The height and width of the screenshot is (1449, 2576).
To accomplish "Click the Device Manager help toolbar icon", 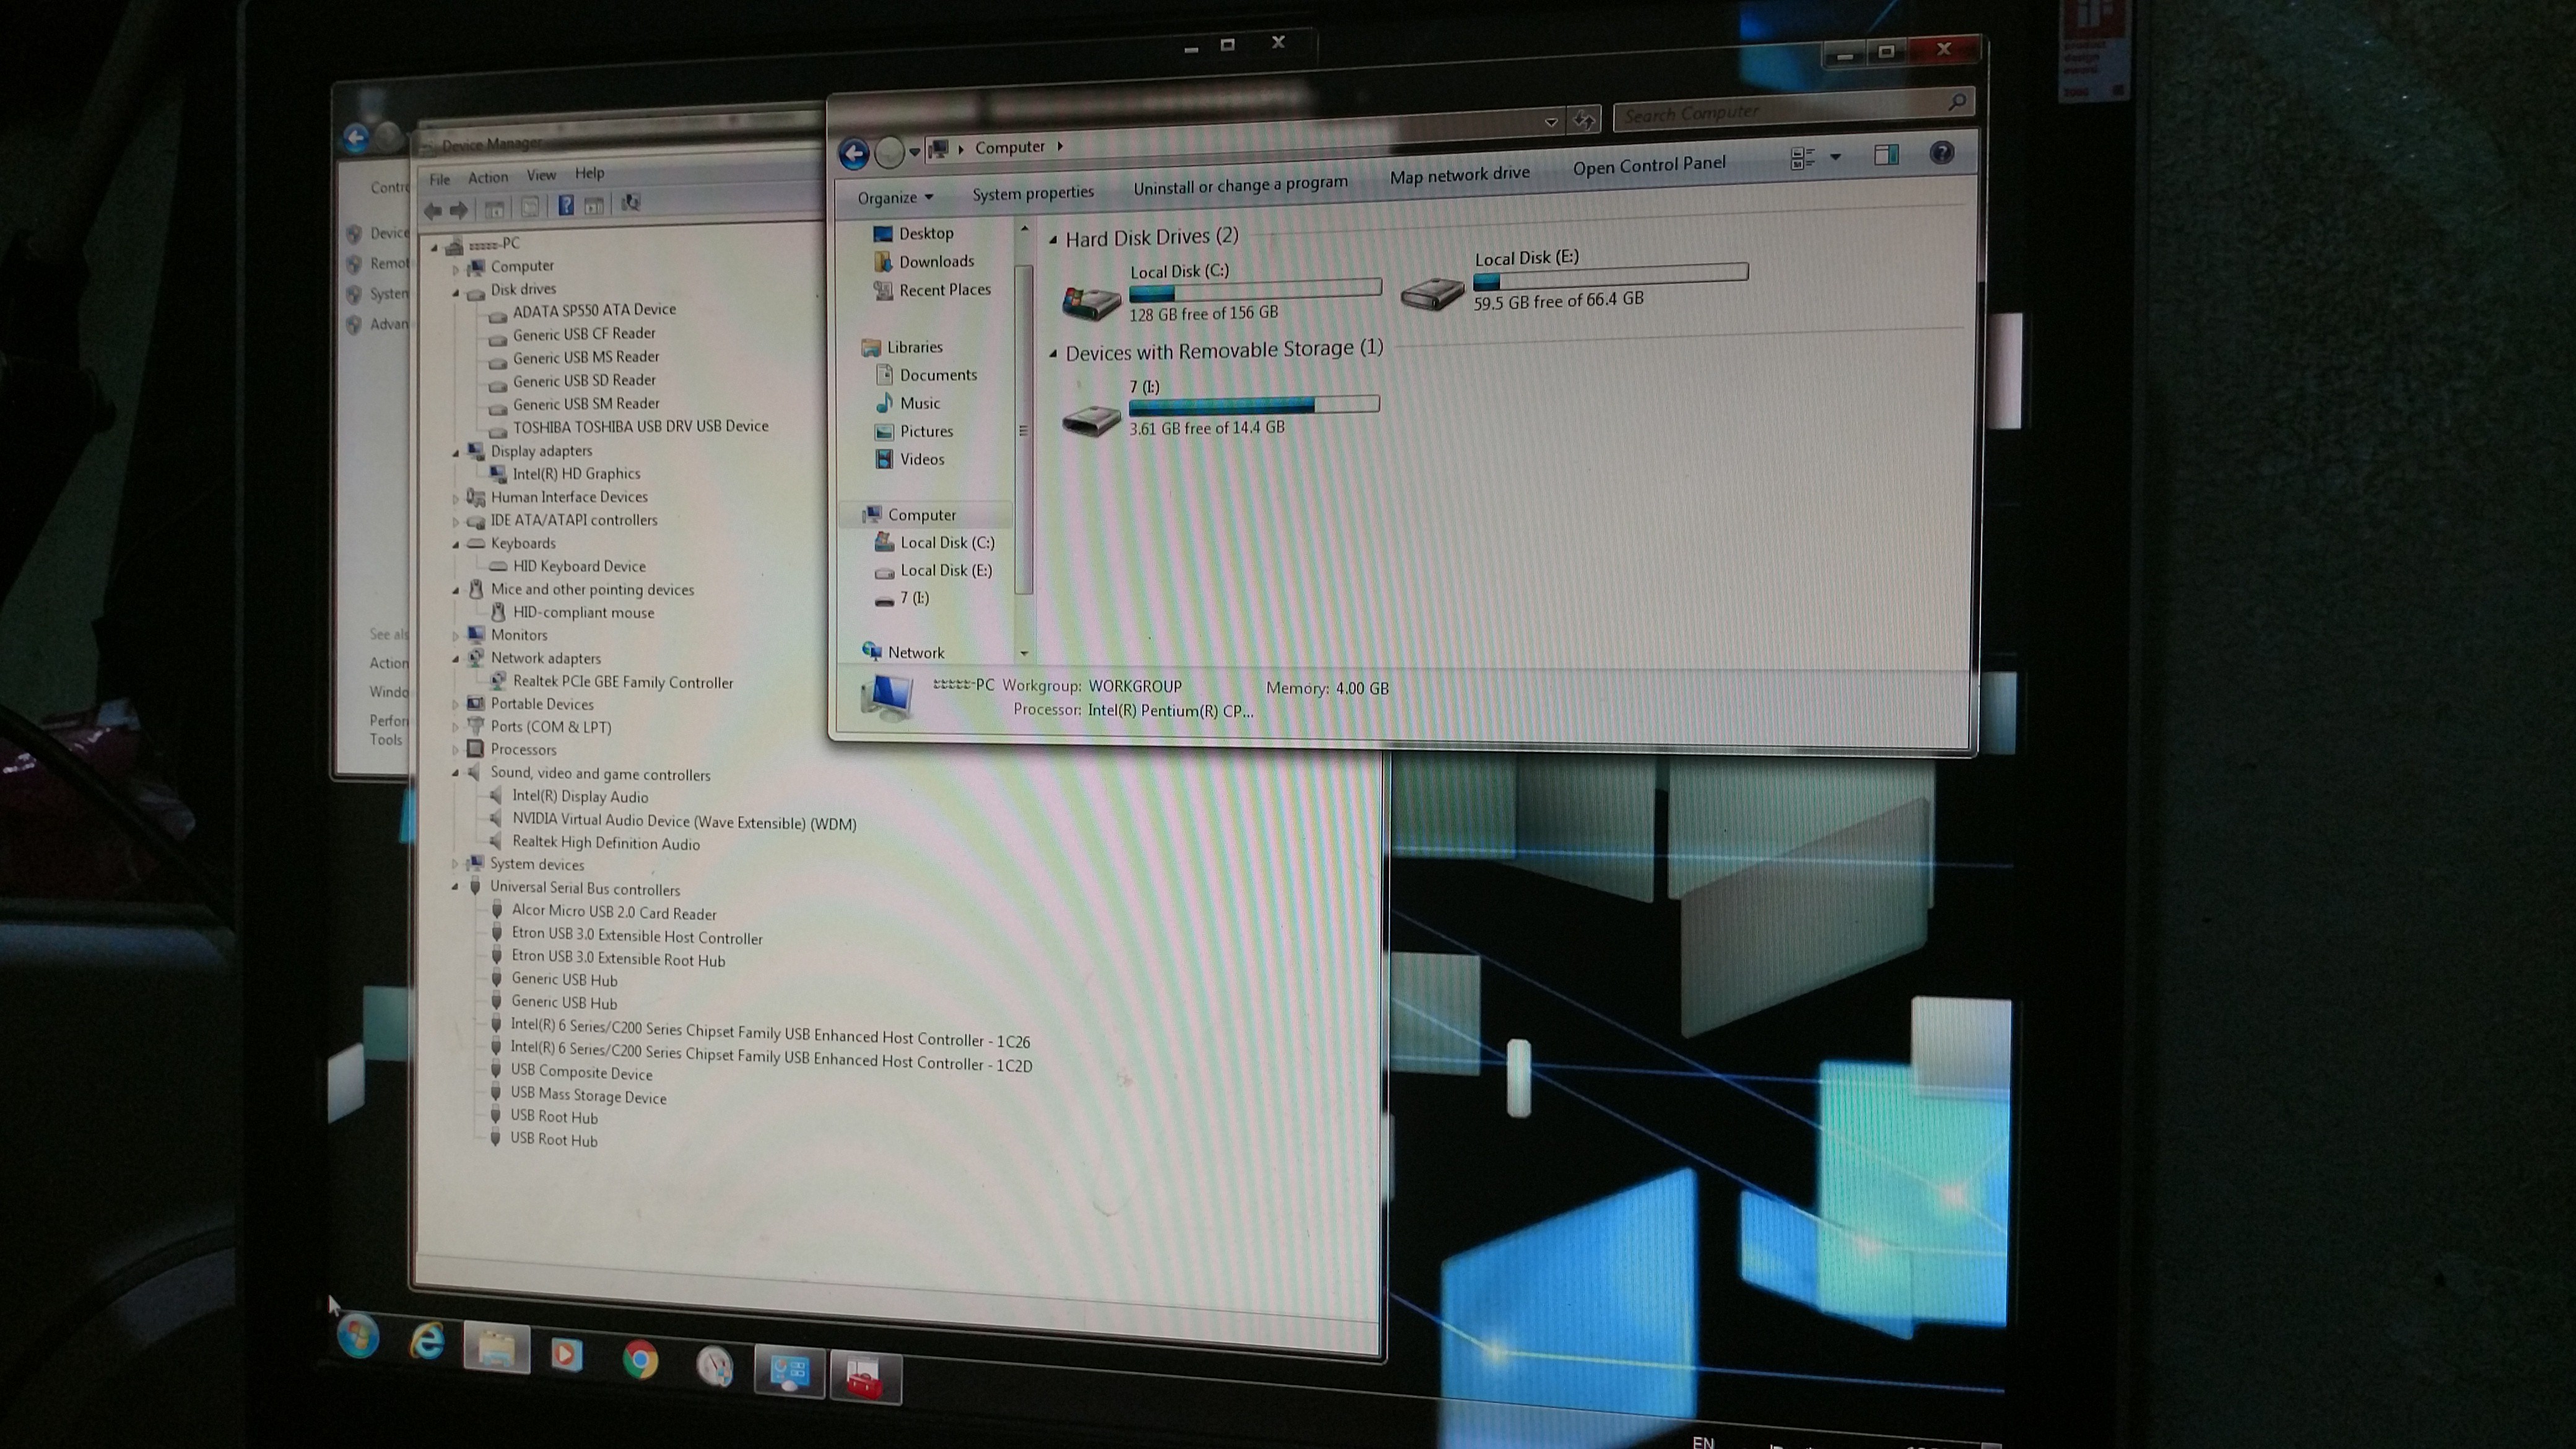I will [565, 205].
